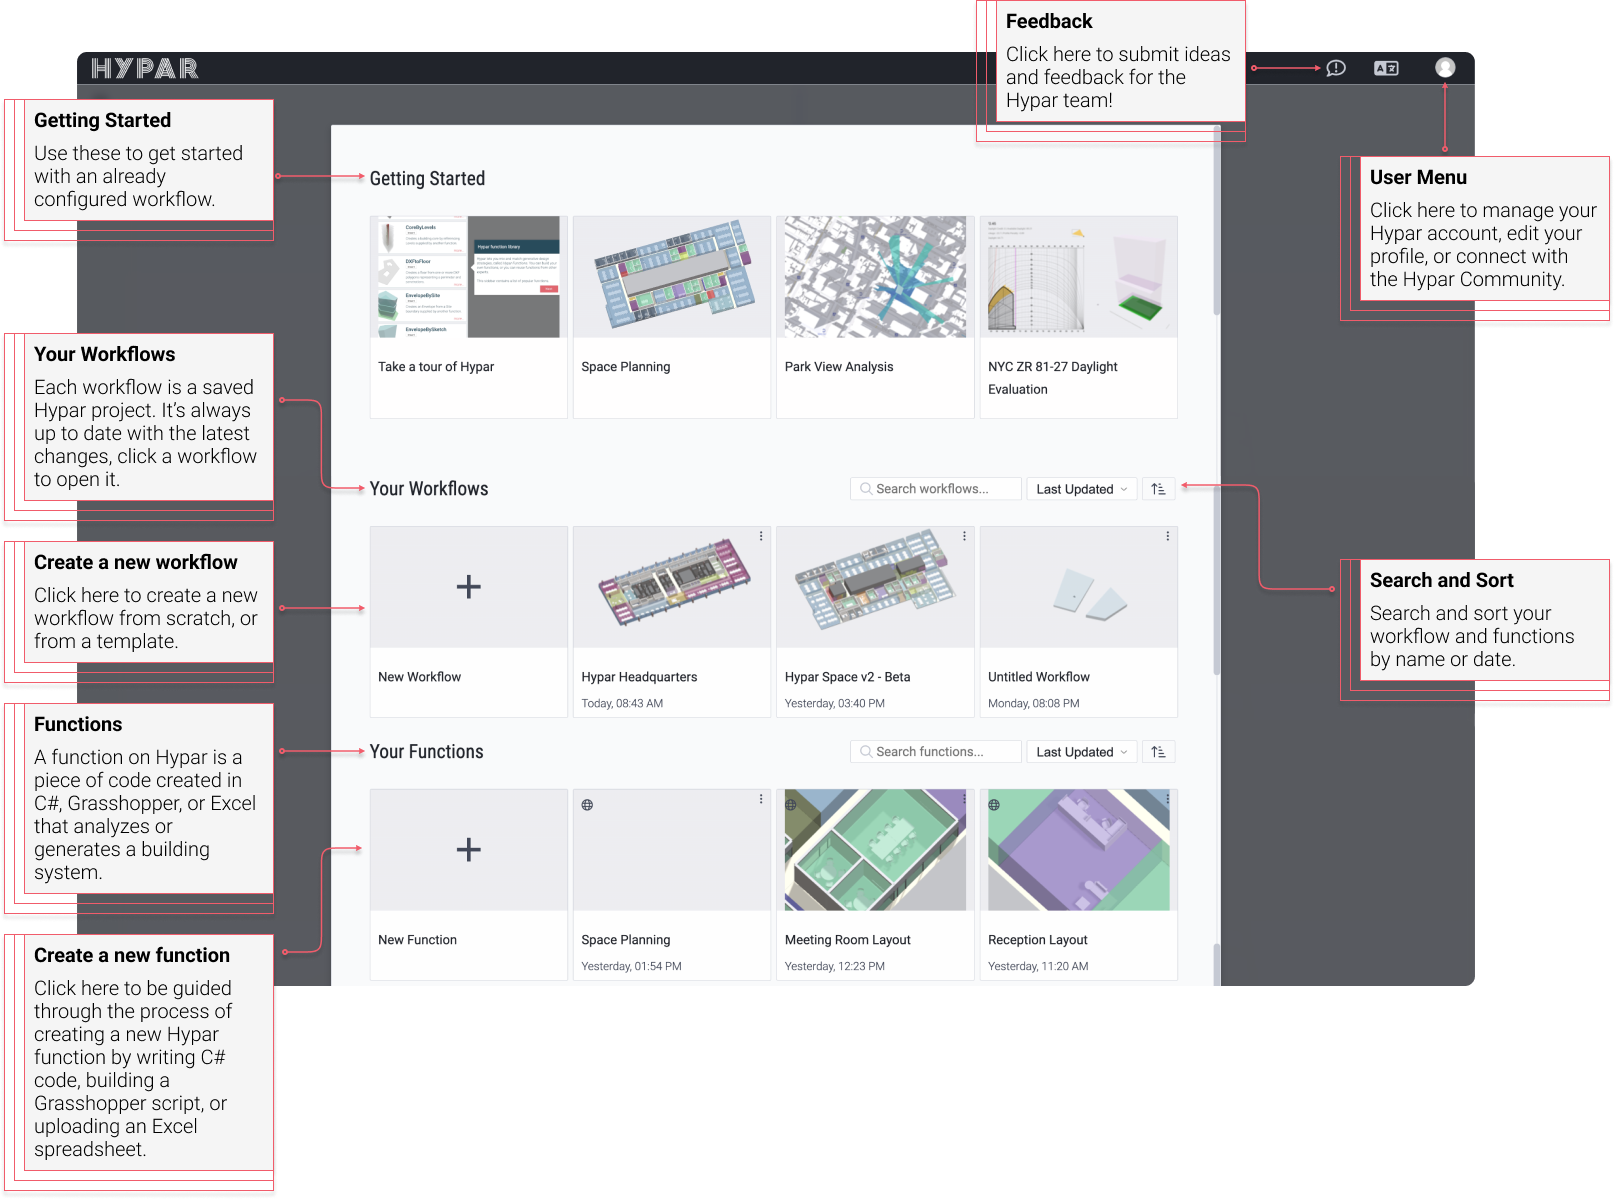Open options menu on Hypar Headquarters card
The height and width of the screenshot is (1199, 1614).
pos(761,537)
